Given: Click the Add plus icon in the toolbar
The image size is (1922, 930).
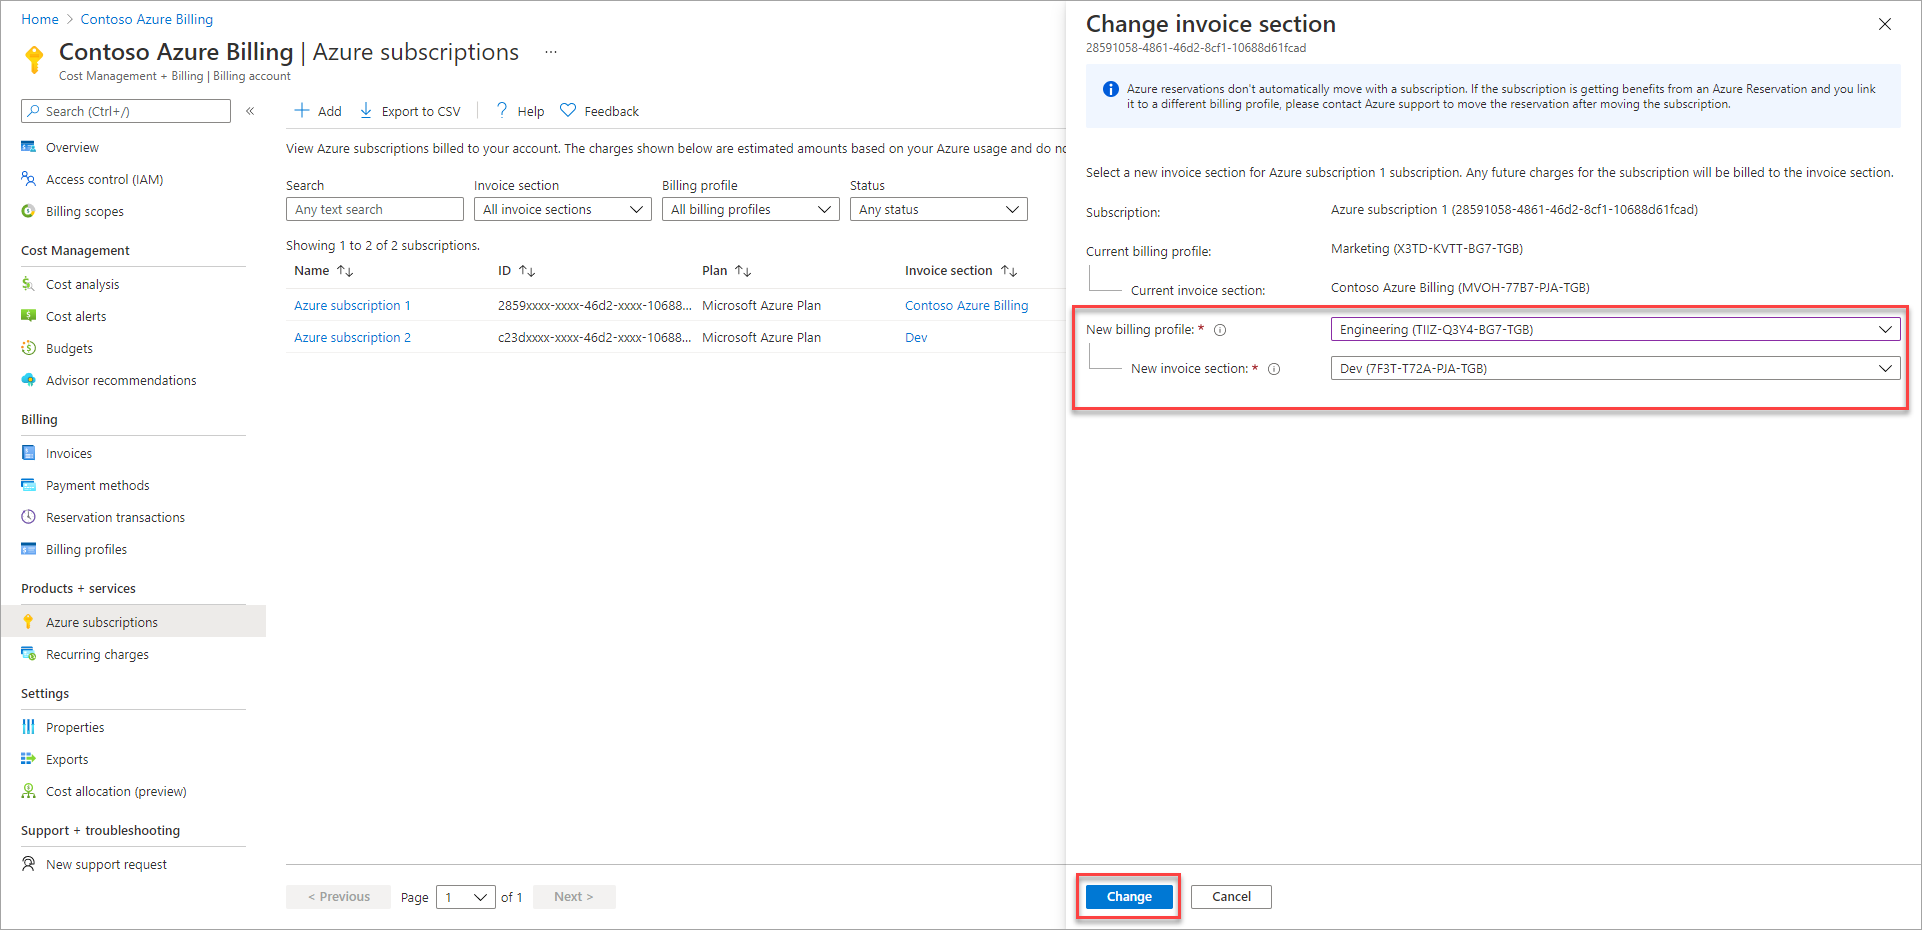Looking at the screenshot, I should [301, 110].
